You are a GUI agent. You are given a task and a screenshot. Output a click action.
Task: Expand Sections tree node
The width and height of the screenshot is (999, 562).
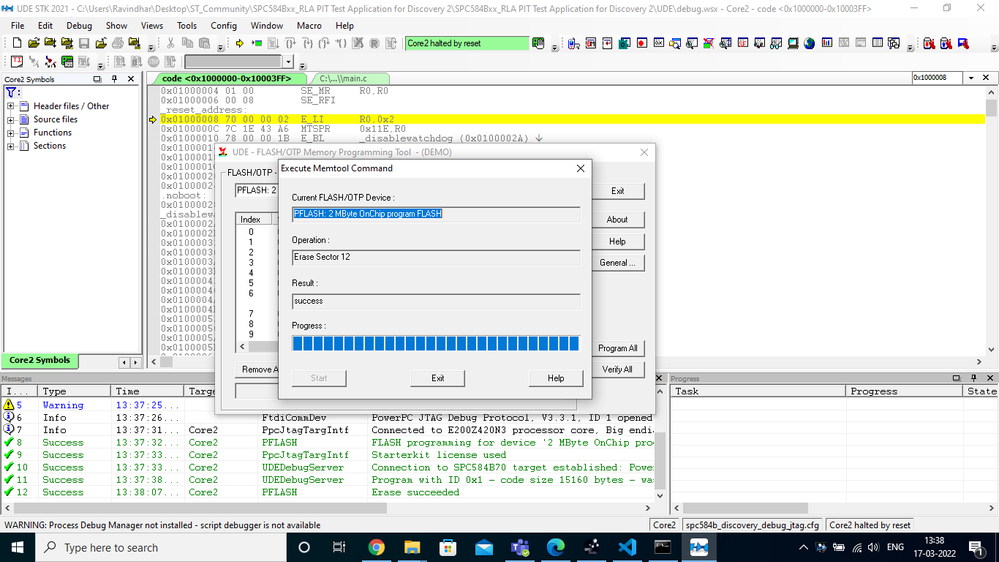tap(10, 146)
